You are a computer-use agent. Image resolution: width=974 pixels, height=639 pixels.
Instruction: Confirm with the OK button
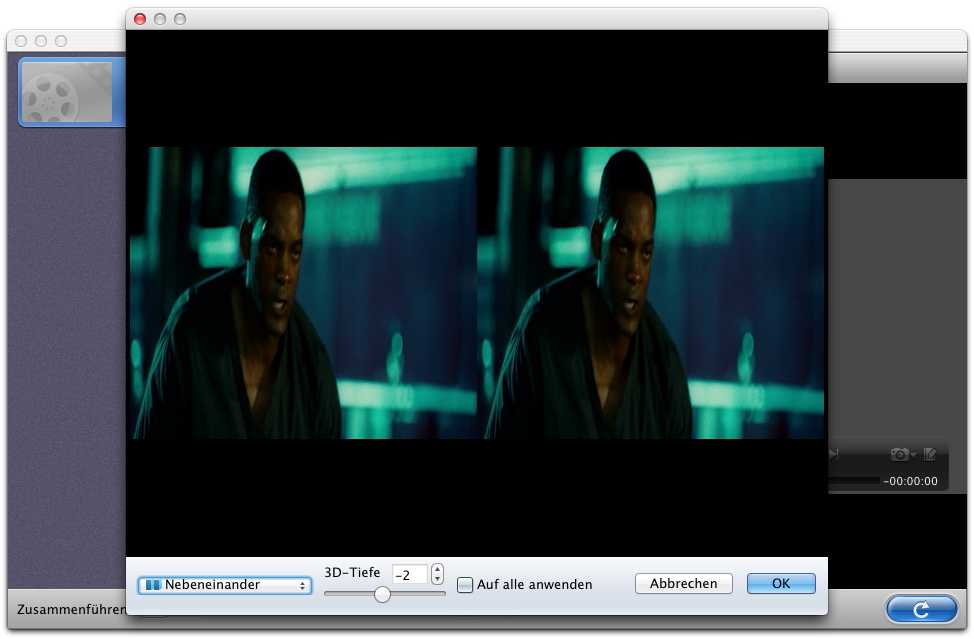tap(781, 584)
